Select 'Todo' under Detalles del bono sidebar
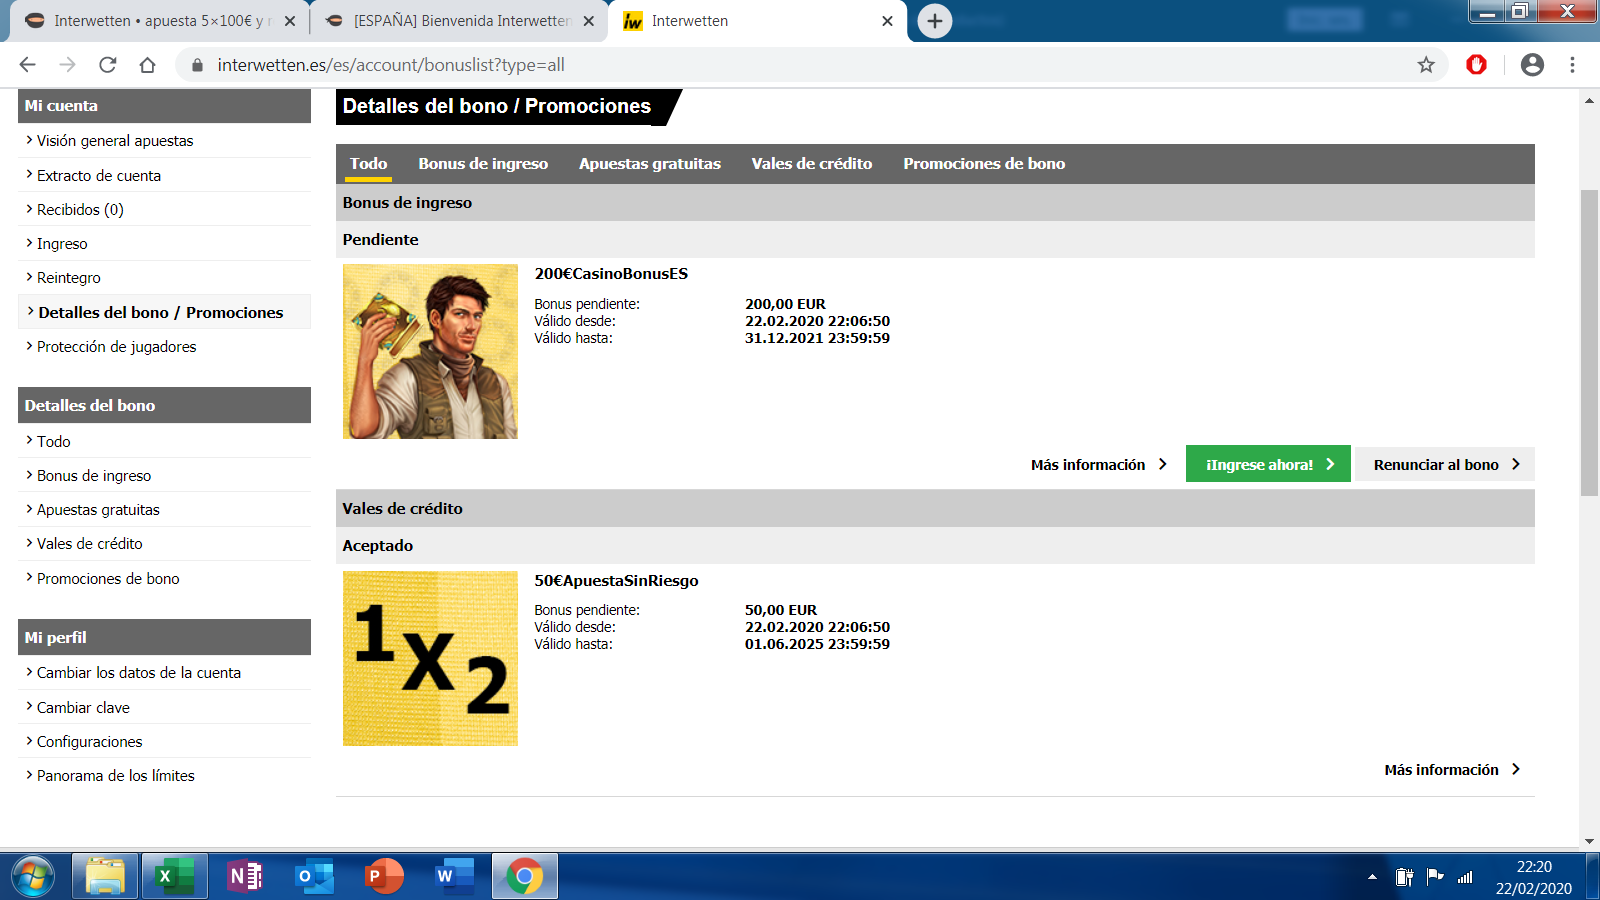The width and height of the screenshot is (1600, 900). pyautogui.click(x=54, y=442)
